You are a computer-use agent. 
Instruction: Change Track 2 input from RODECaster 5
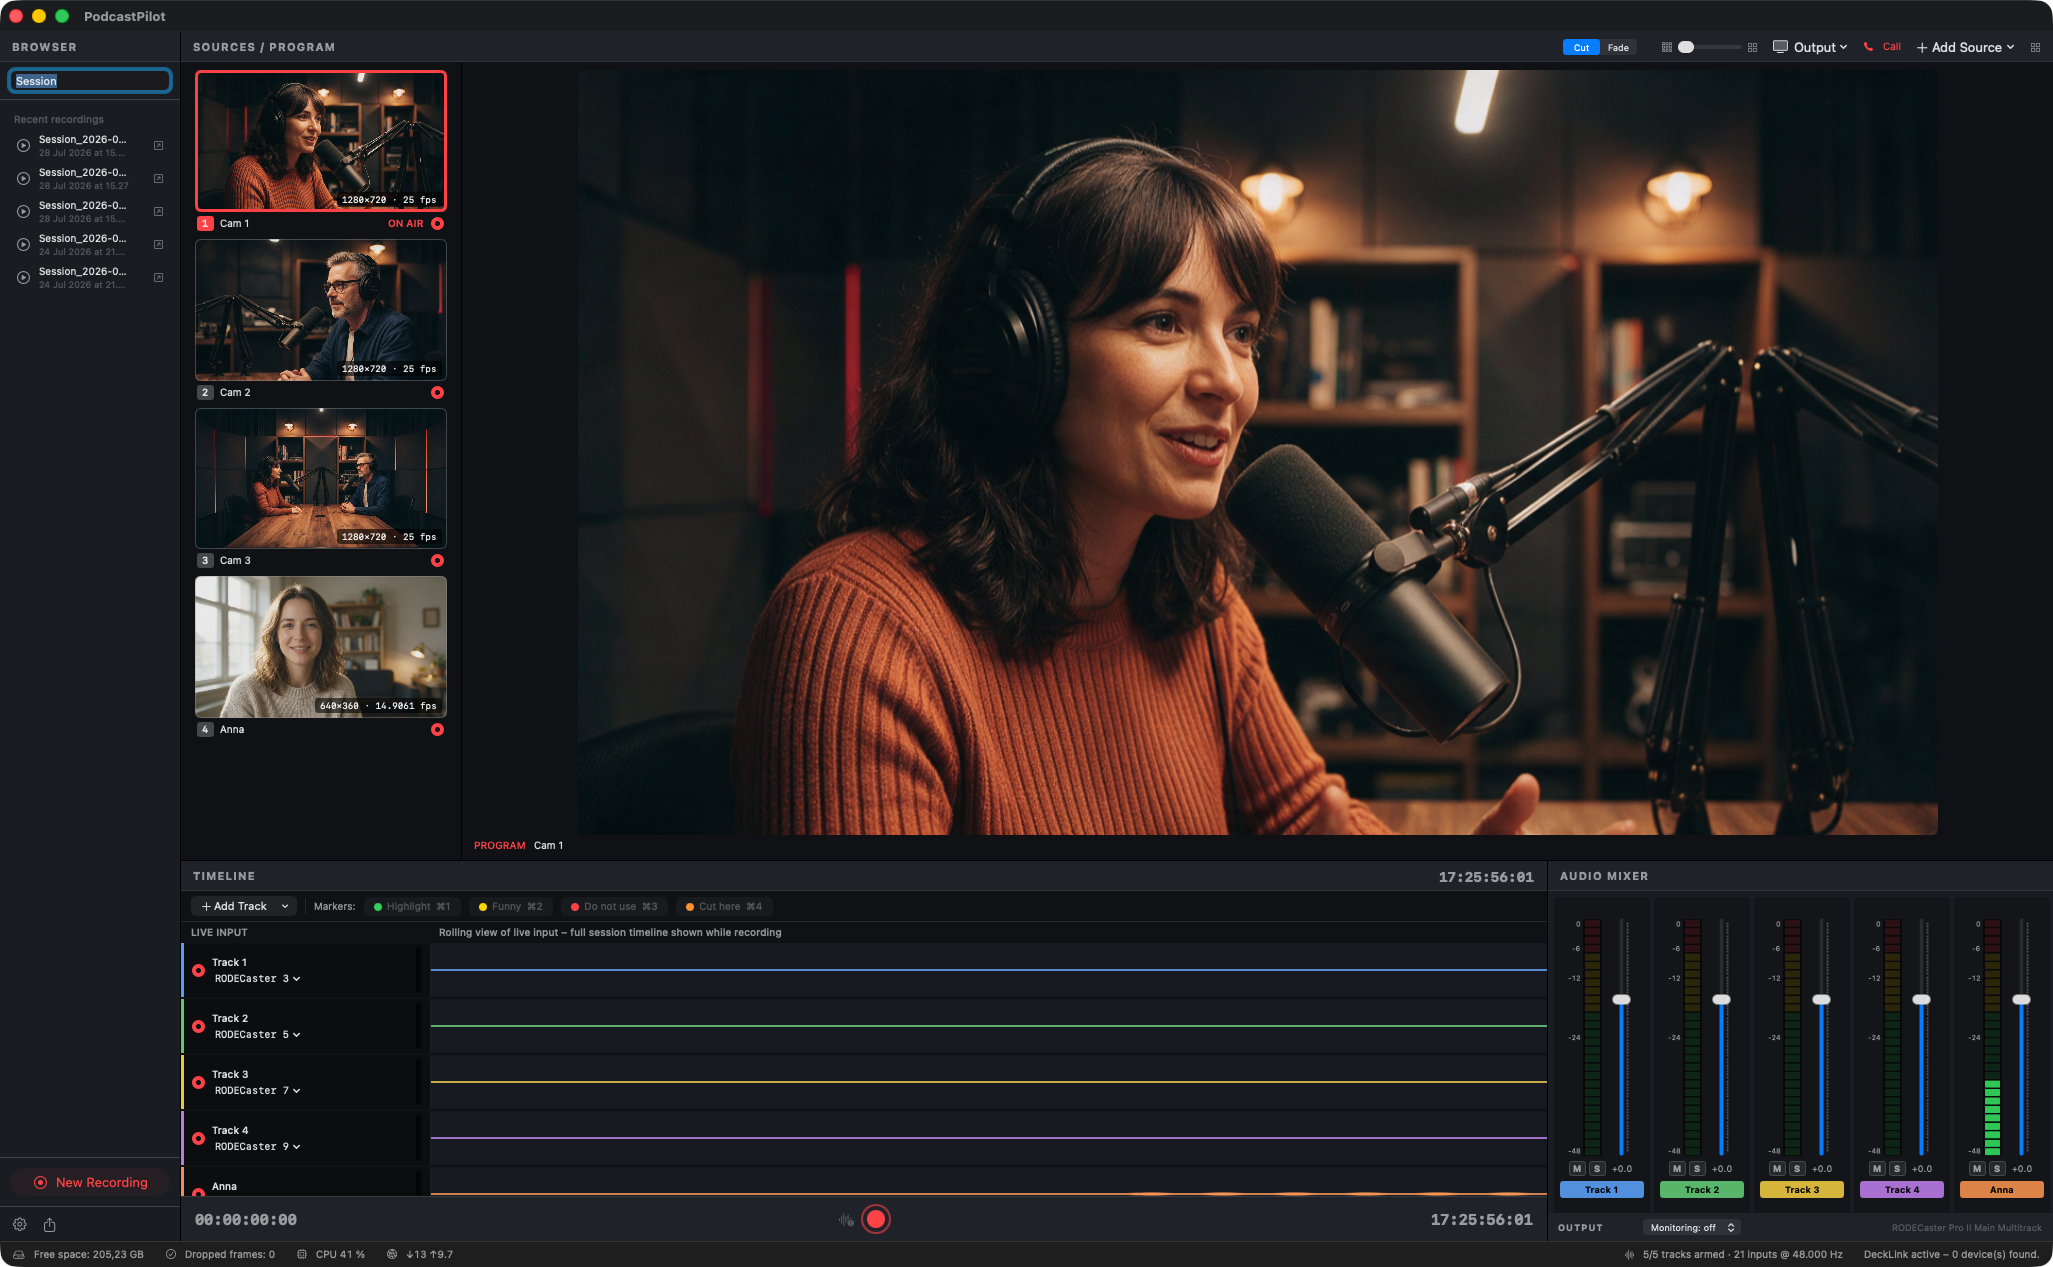(257, 1035)
